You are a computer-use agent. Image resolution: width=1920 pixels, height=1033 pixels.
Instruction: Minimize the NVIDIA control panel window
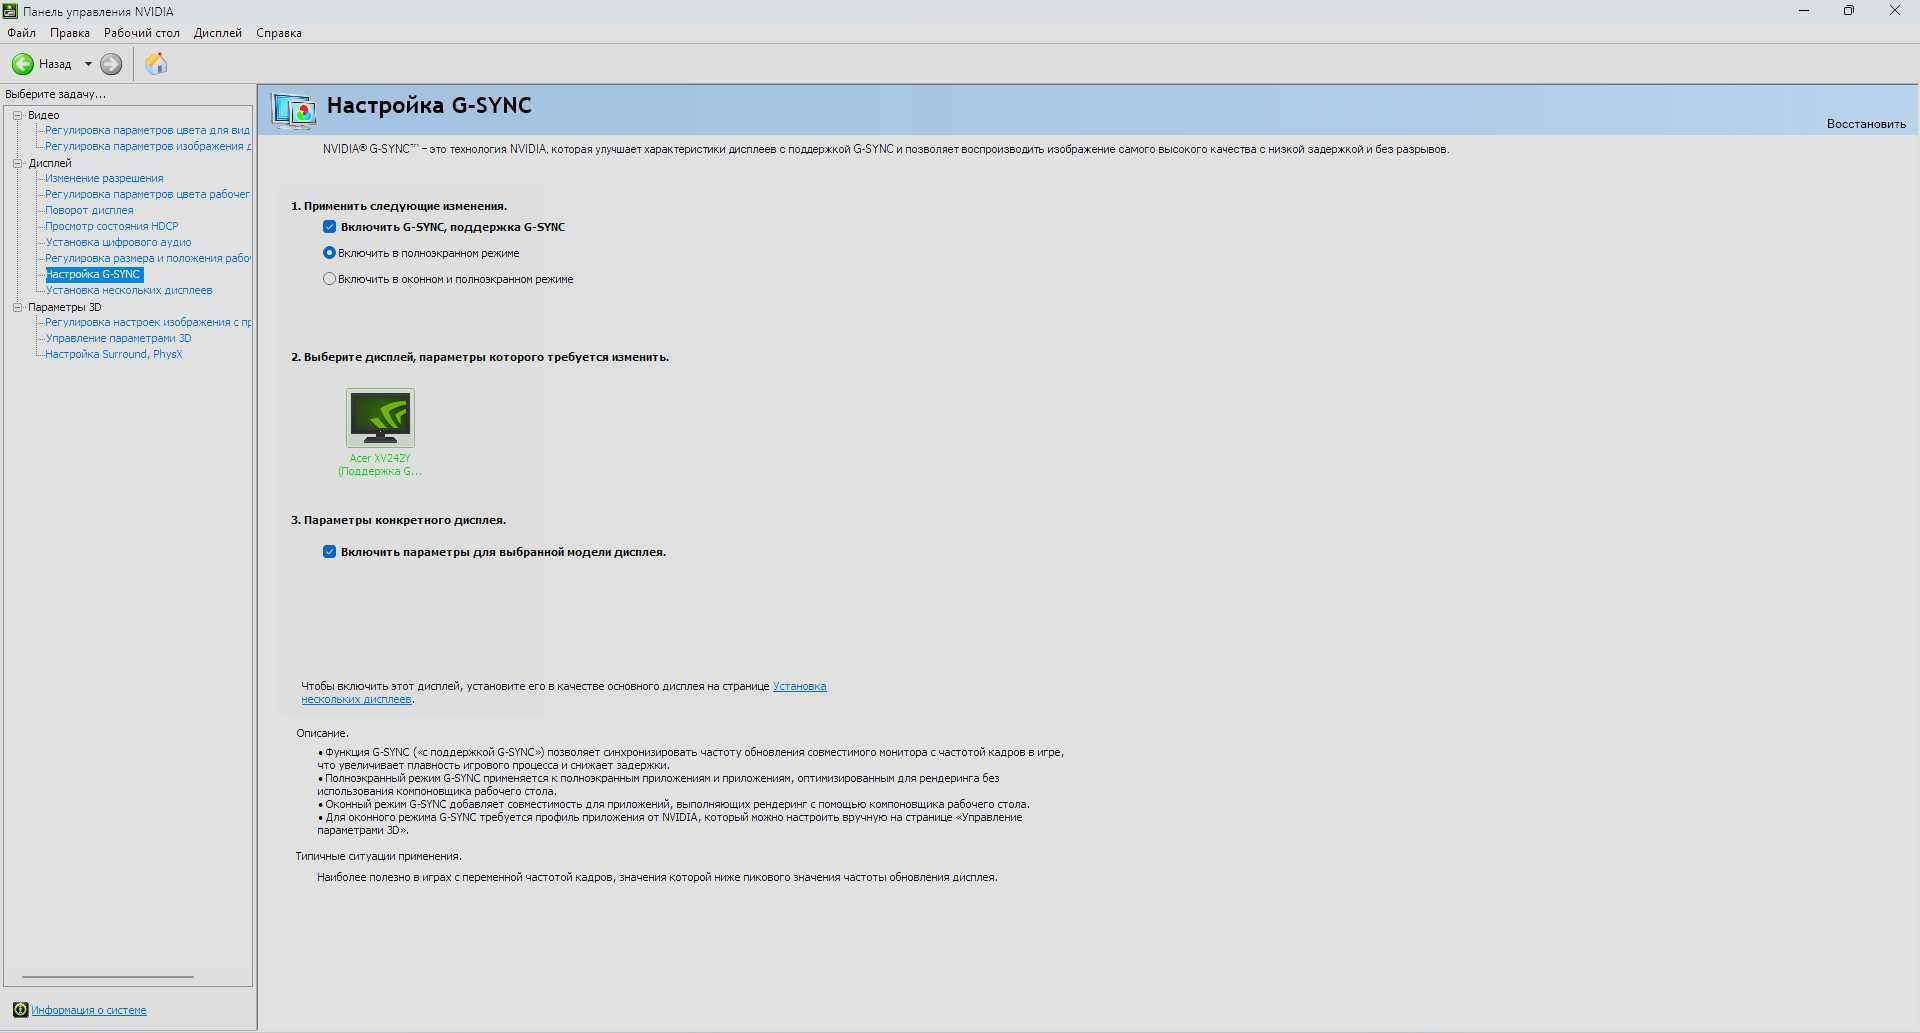pyautogui.click(x=1804, y=11)
